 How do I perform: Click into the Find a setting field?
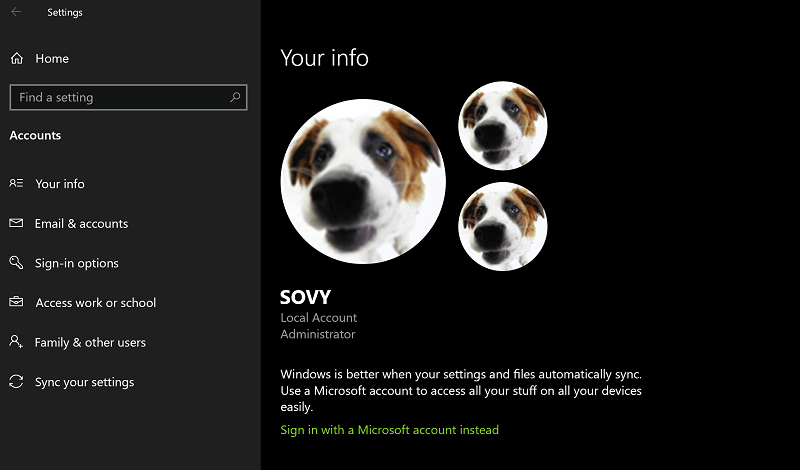coord(128,97)
